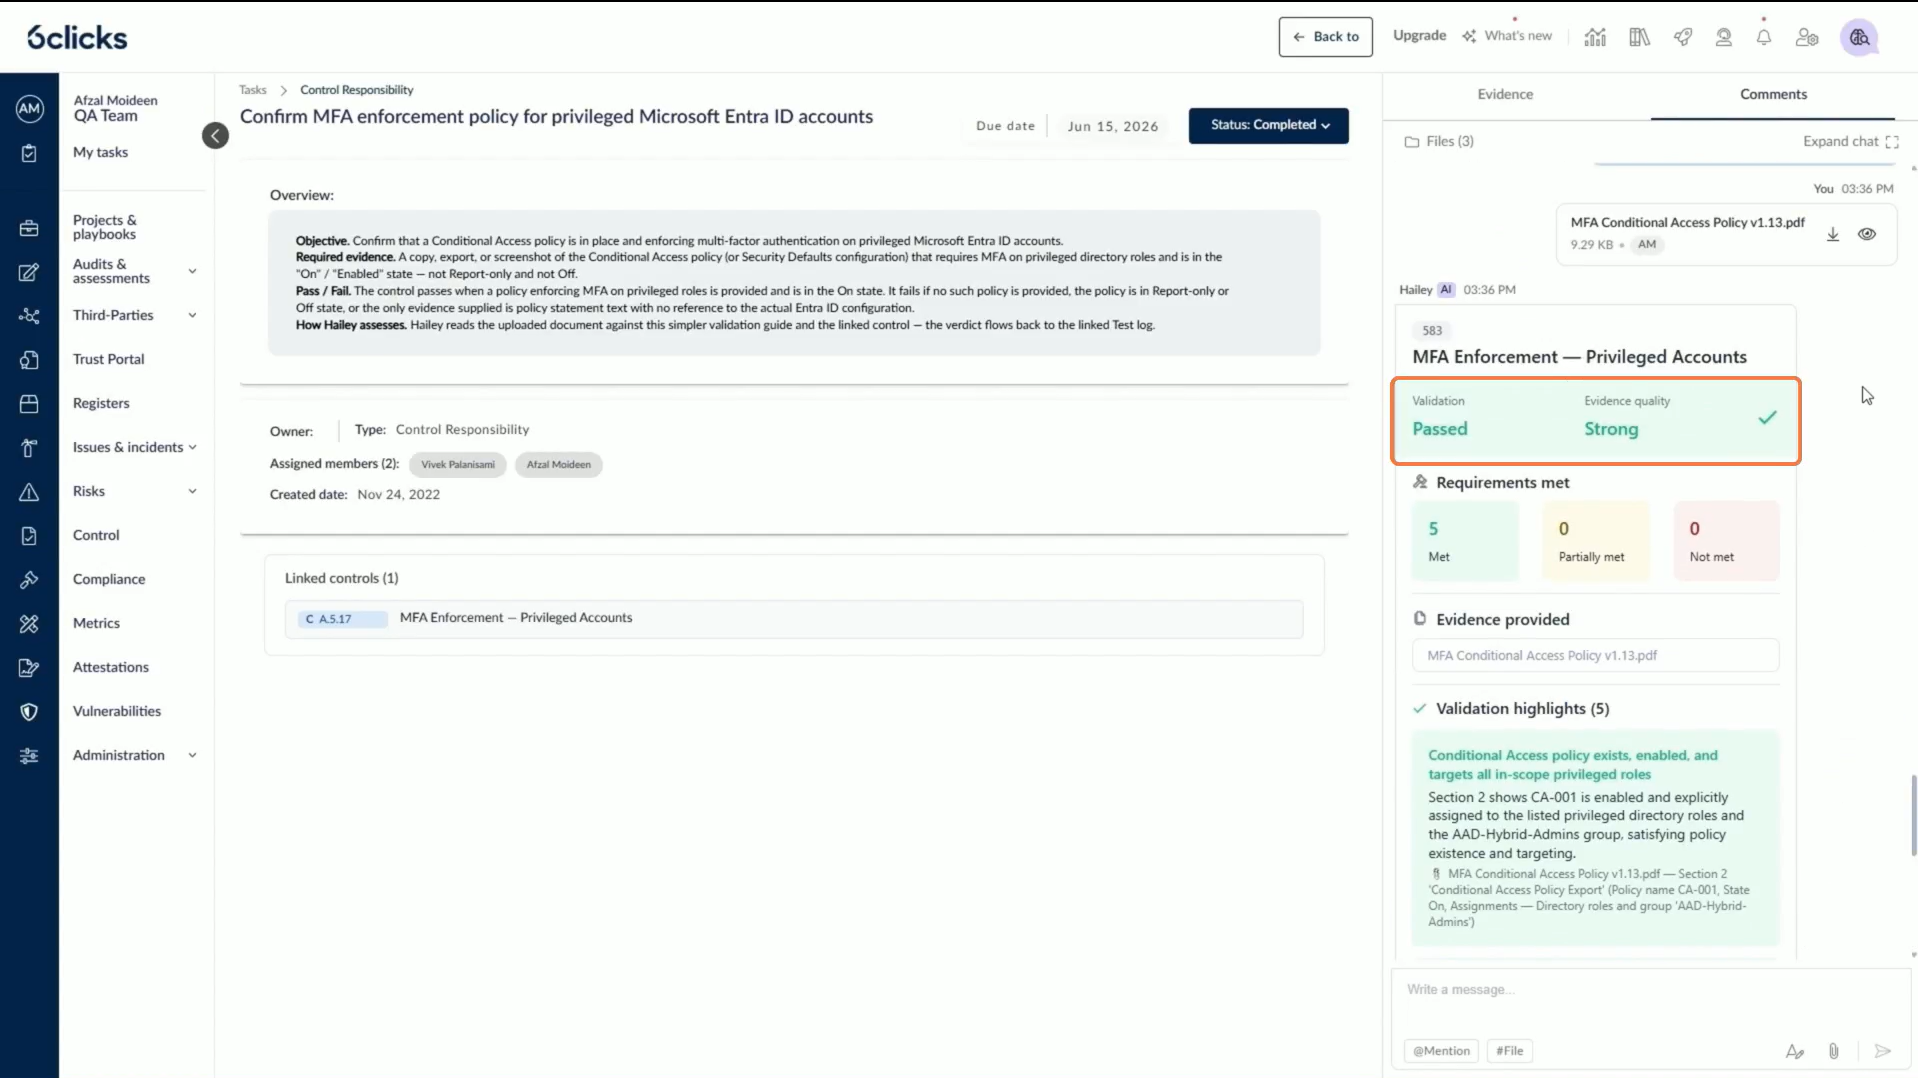Click the AM avatar in left sidebar
1918x1078 pixels.
click(29, 109)
